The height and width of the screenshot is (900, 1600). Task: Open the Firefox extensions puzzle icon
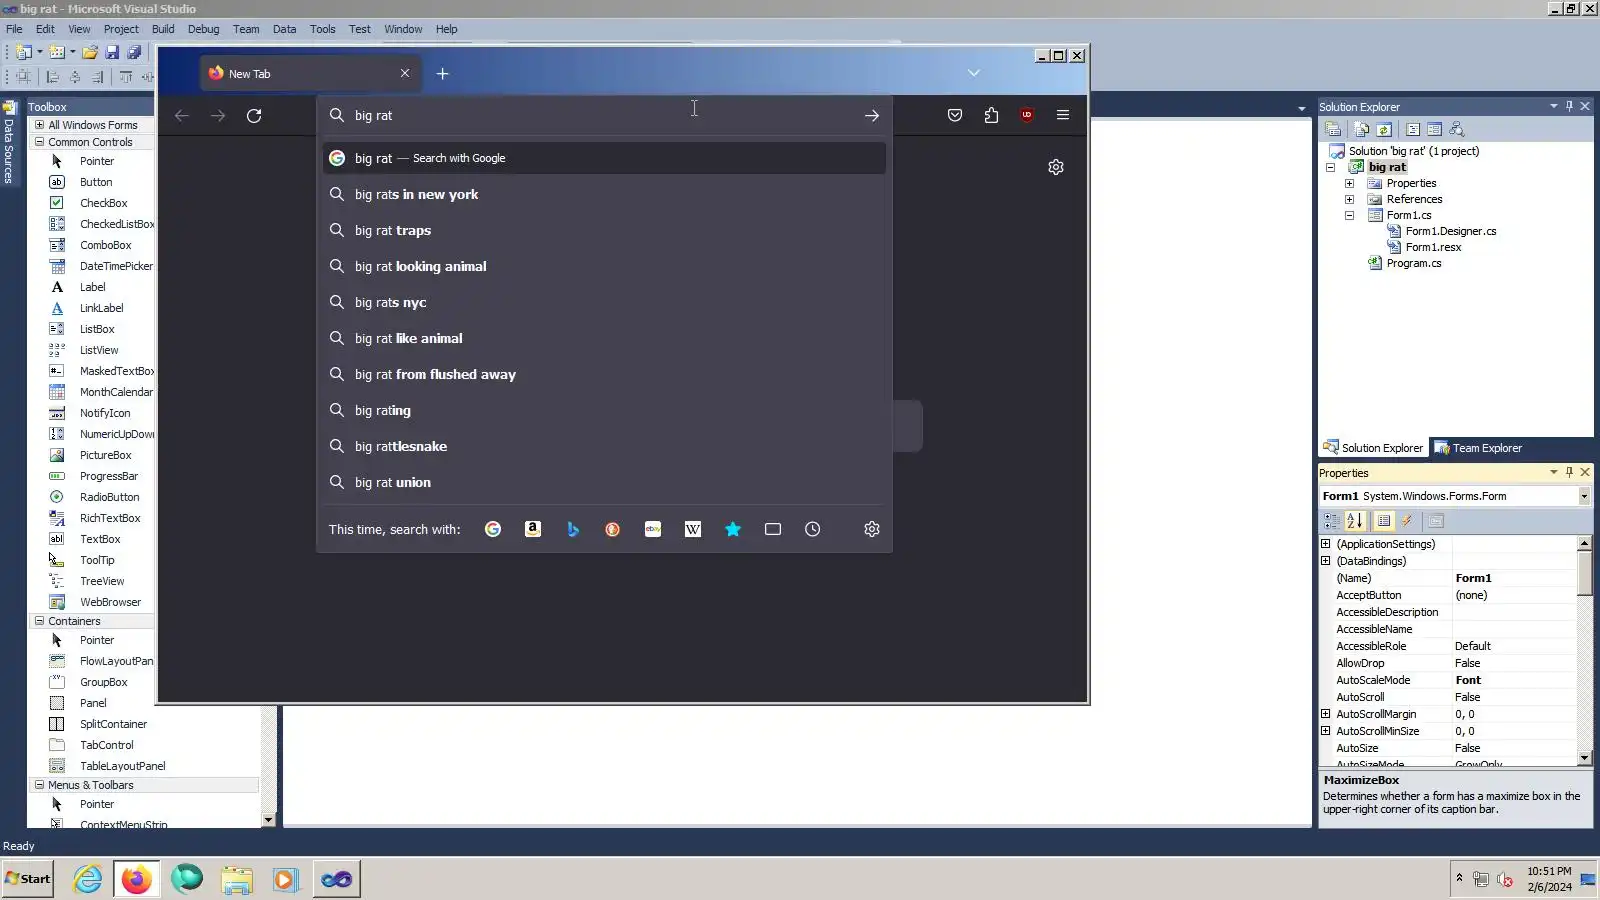coord(991,115)
